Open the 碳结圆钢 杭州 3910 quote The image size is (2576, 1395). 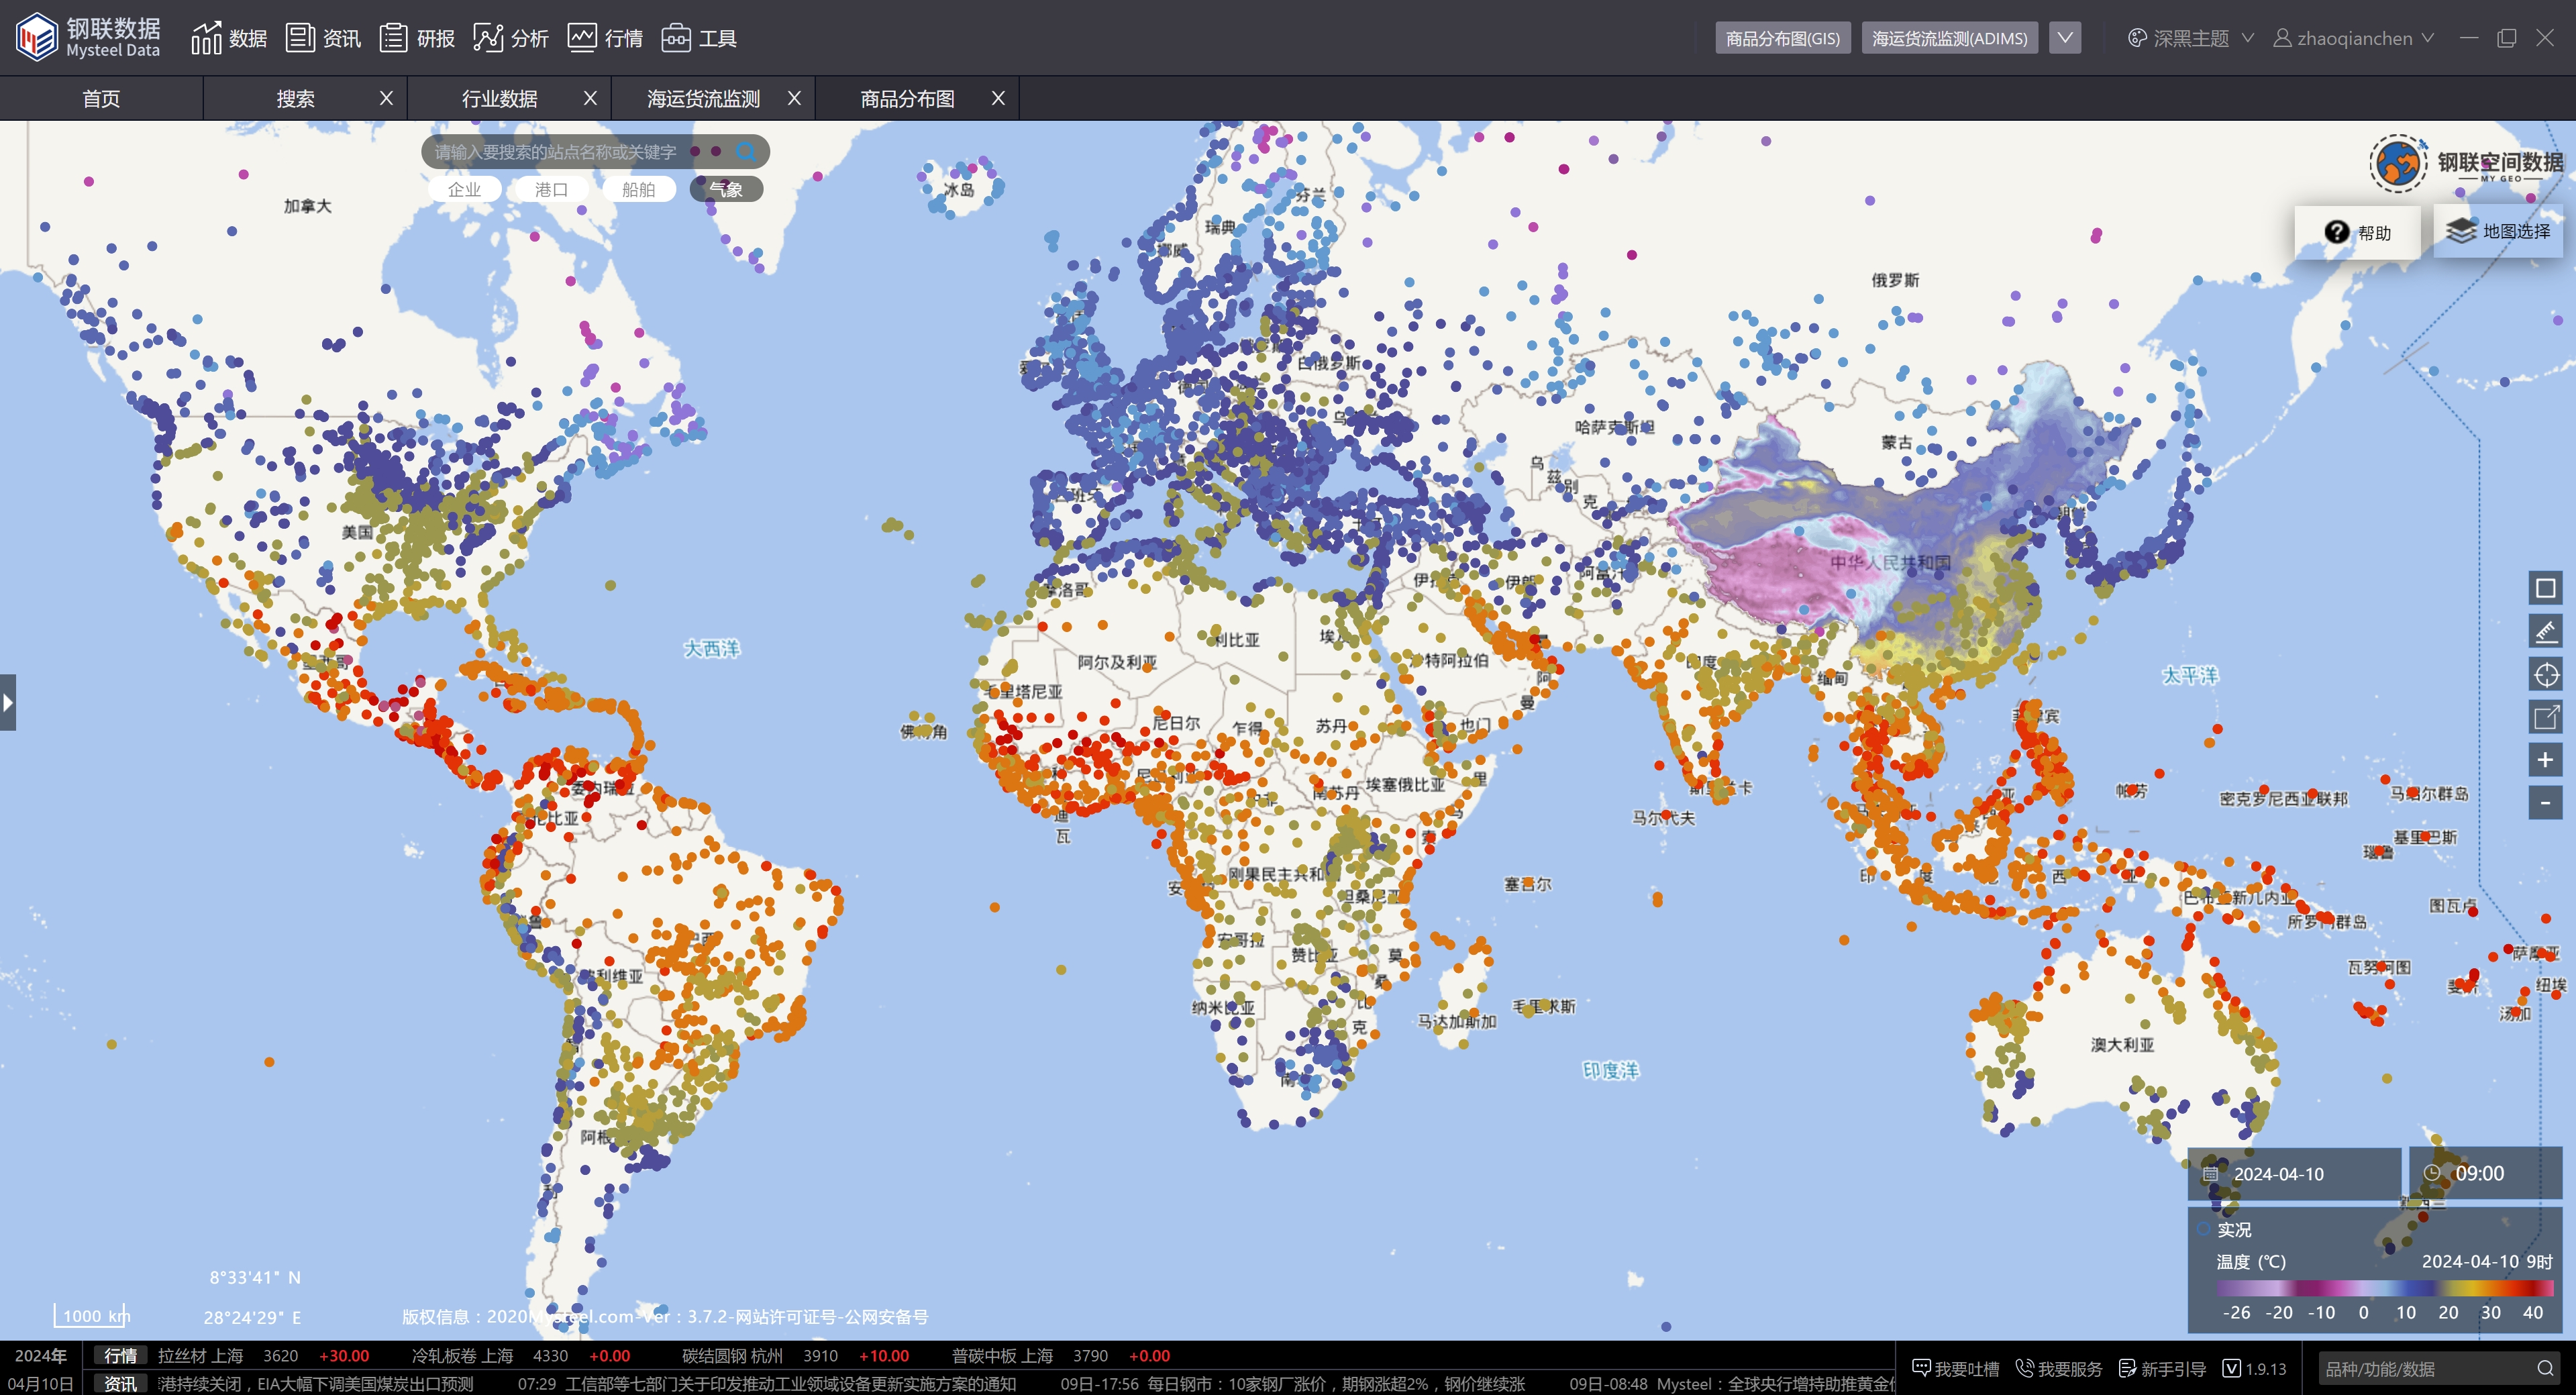point(795,1356)
